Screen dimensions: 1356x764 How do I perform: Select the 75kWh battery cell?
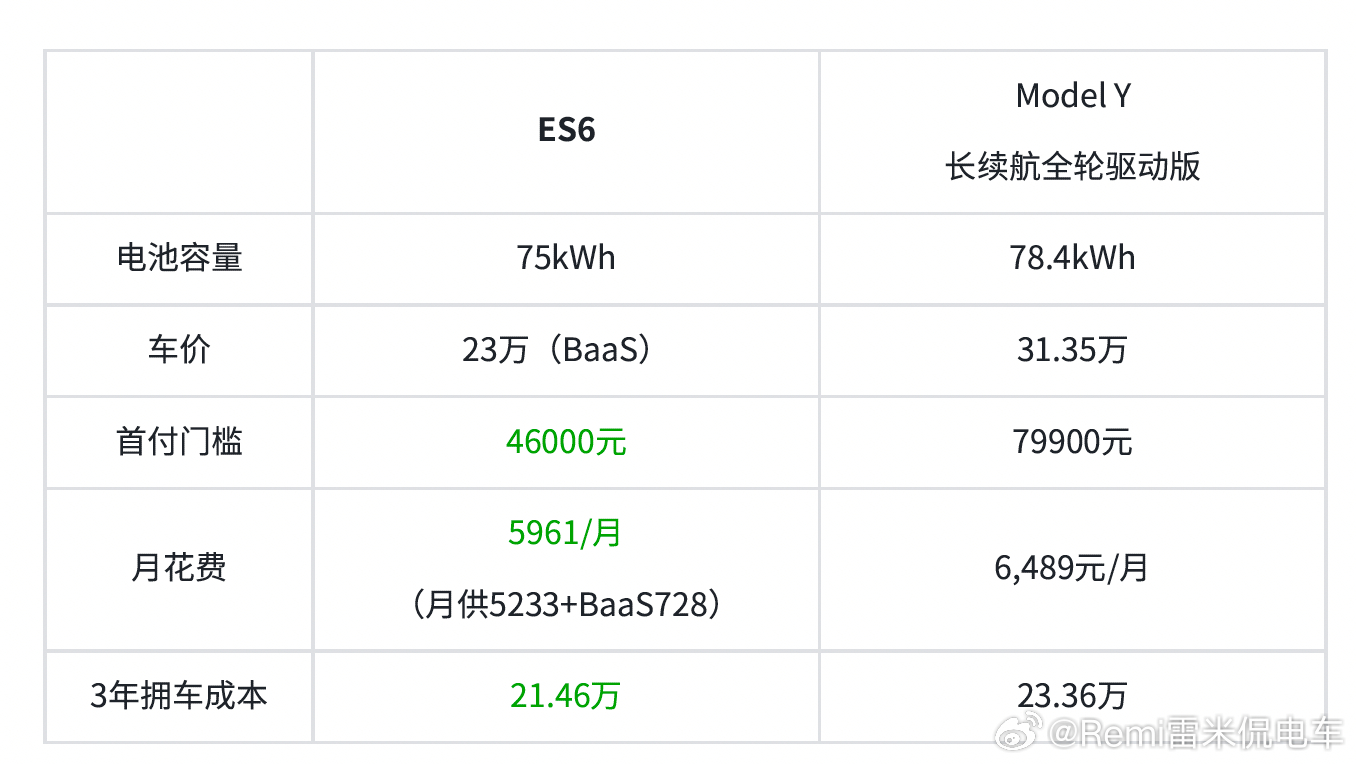[x=566, y=258]
